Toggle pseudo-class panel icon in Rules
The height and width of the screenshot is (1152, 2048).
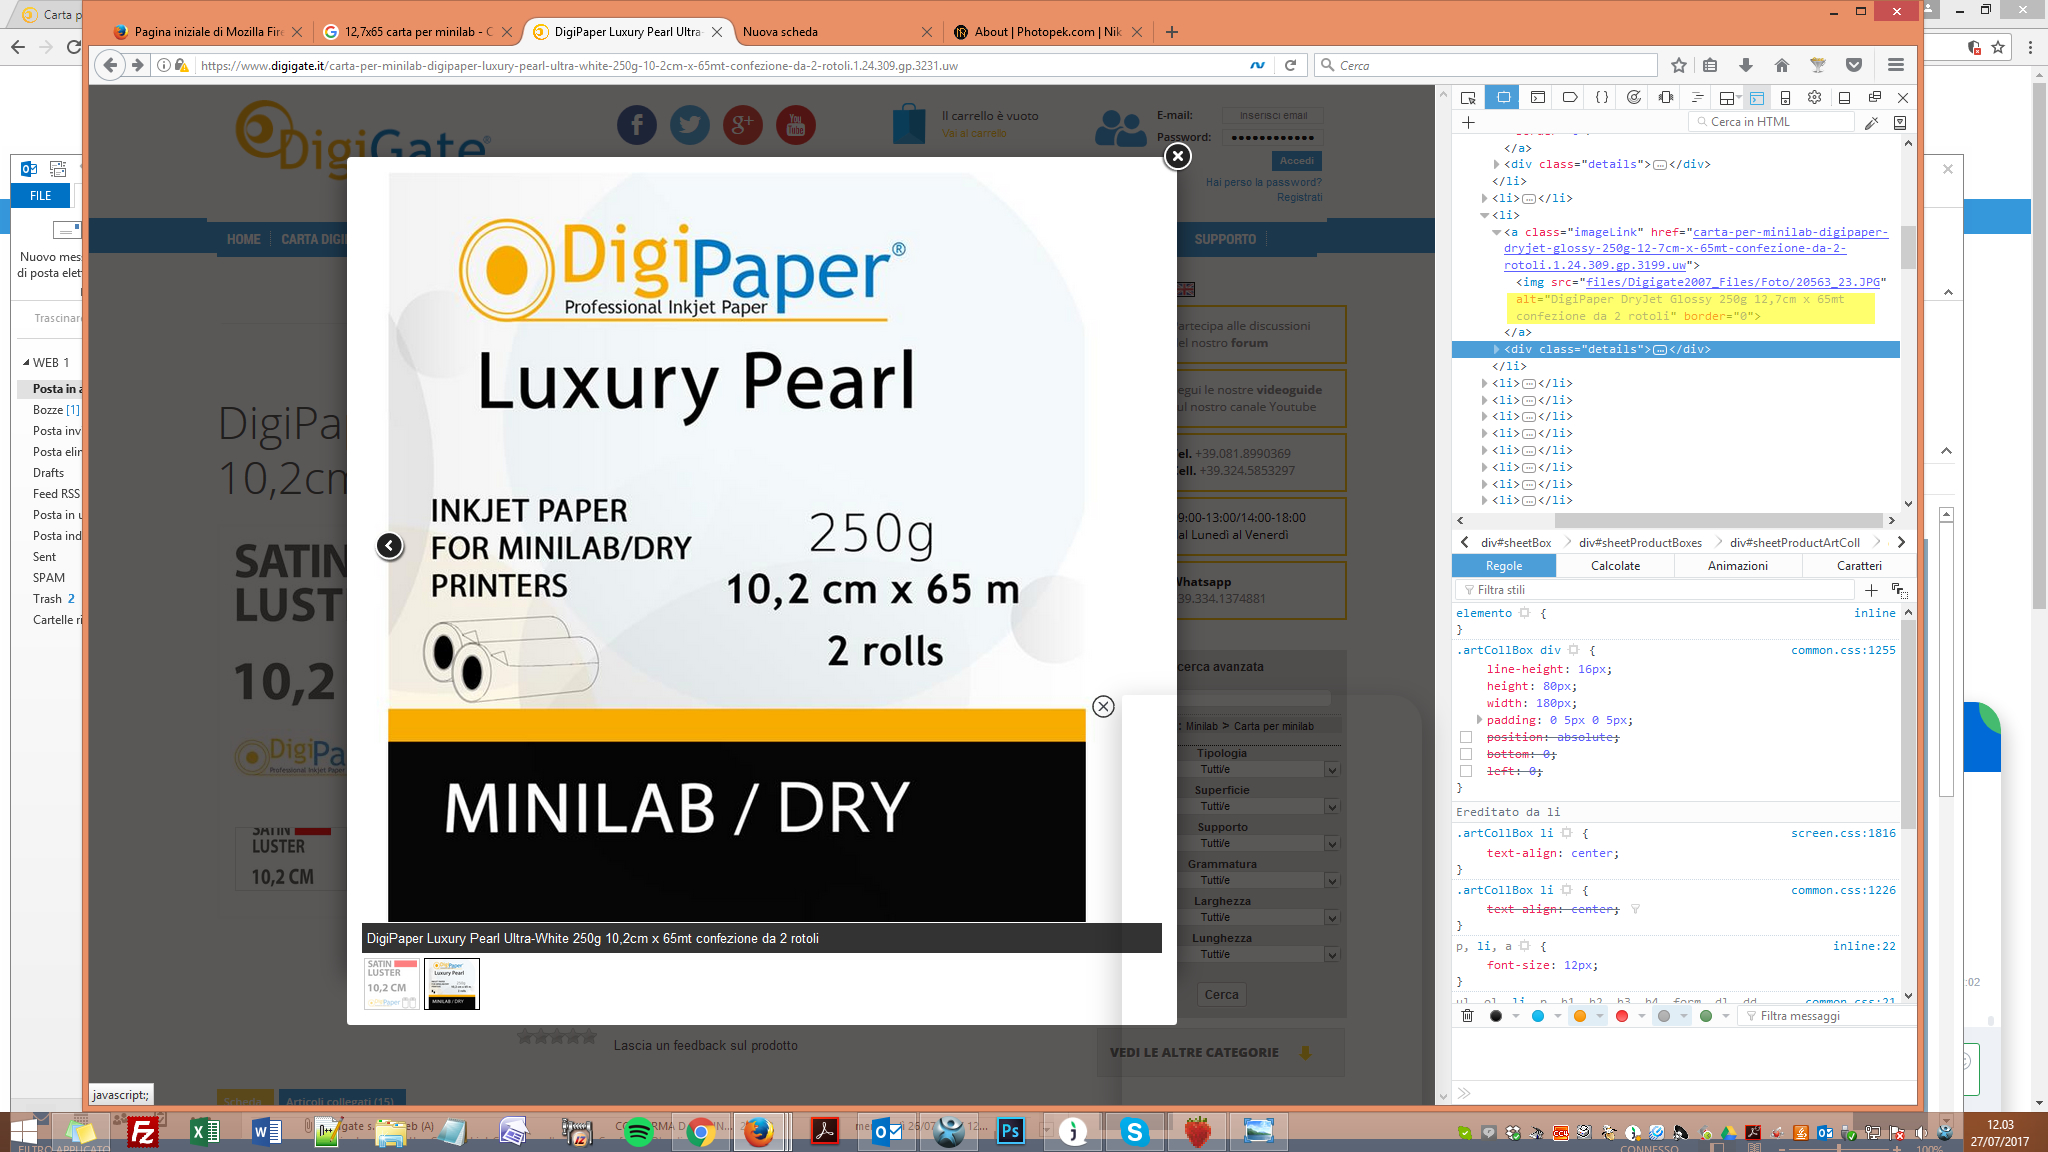point(1899,590)
